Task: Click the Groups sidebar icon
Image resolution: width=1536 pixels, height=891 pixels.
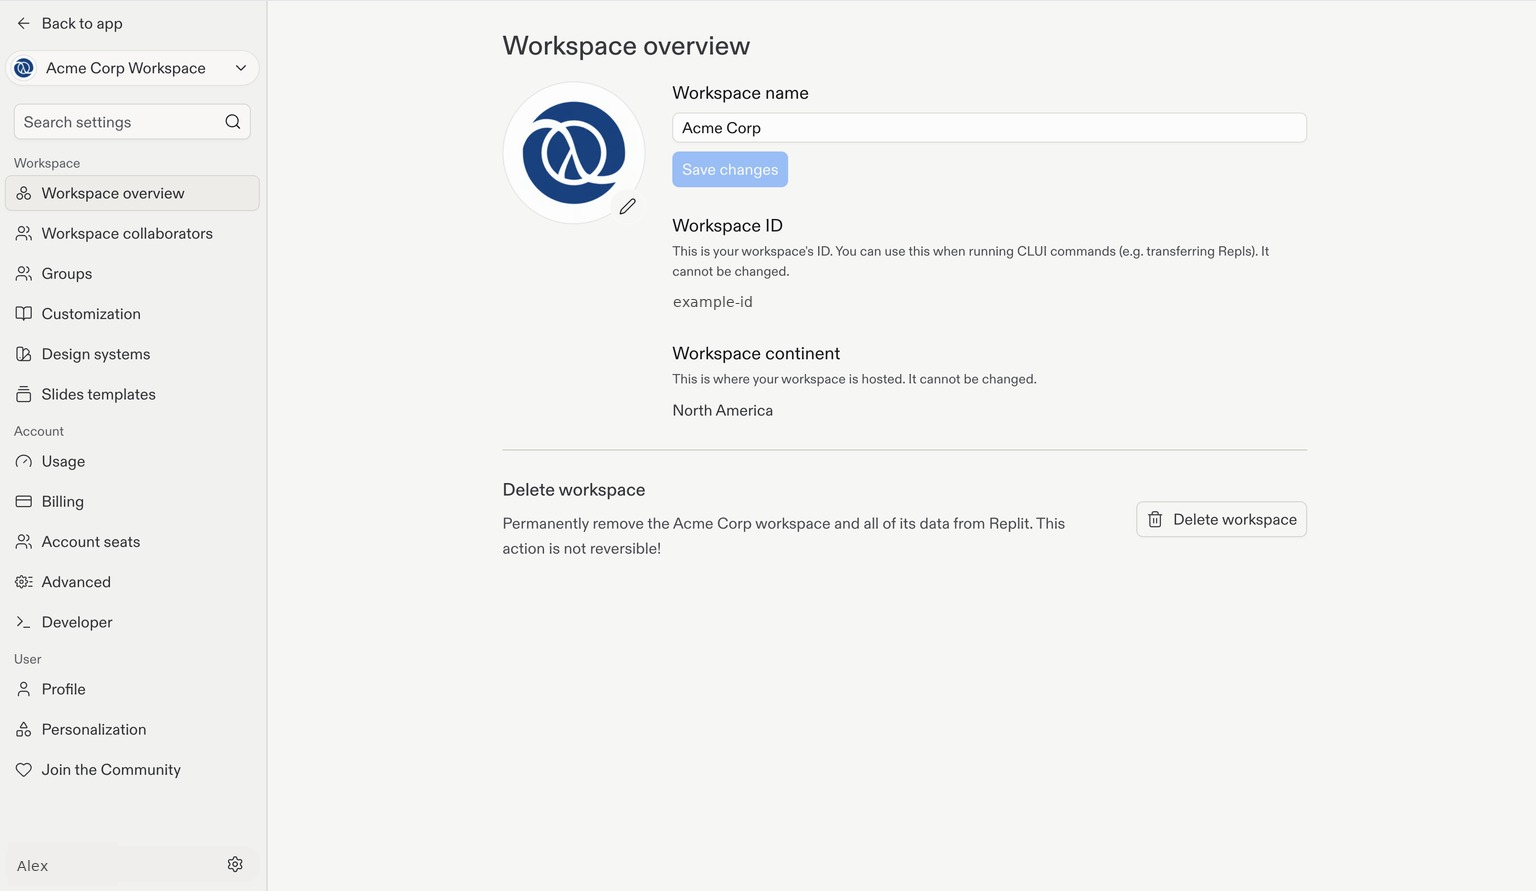Action: 24,273
